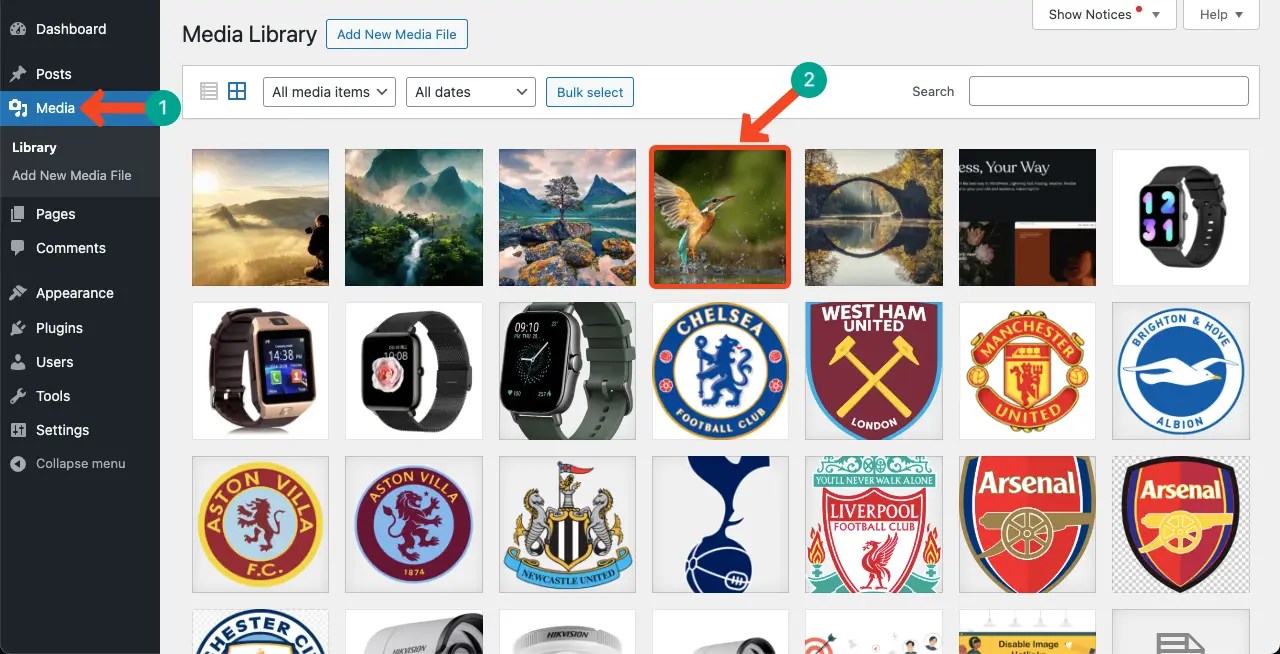Open the All dates filter dropdown
Screen dimensions: 1280x654
(470, 91)
